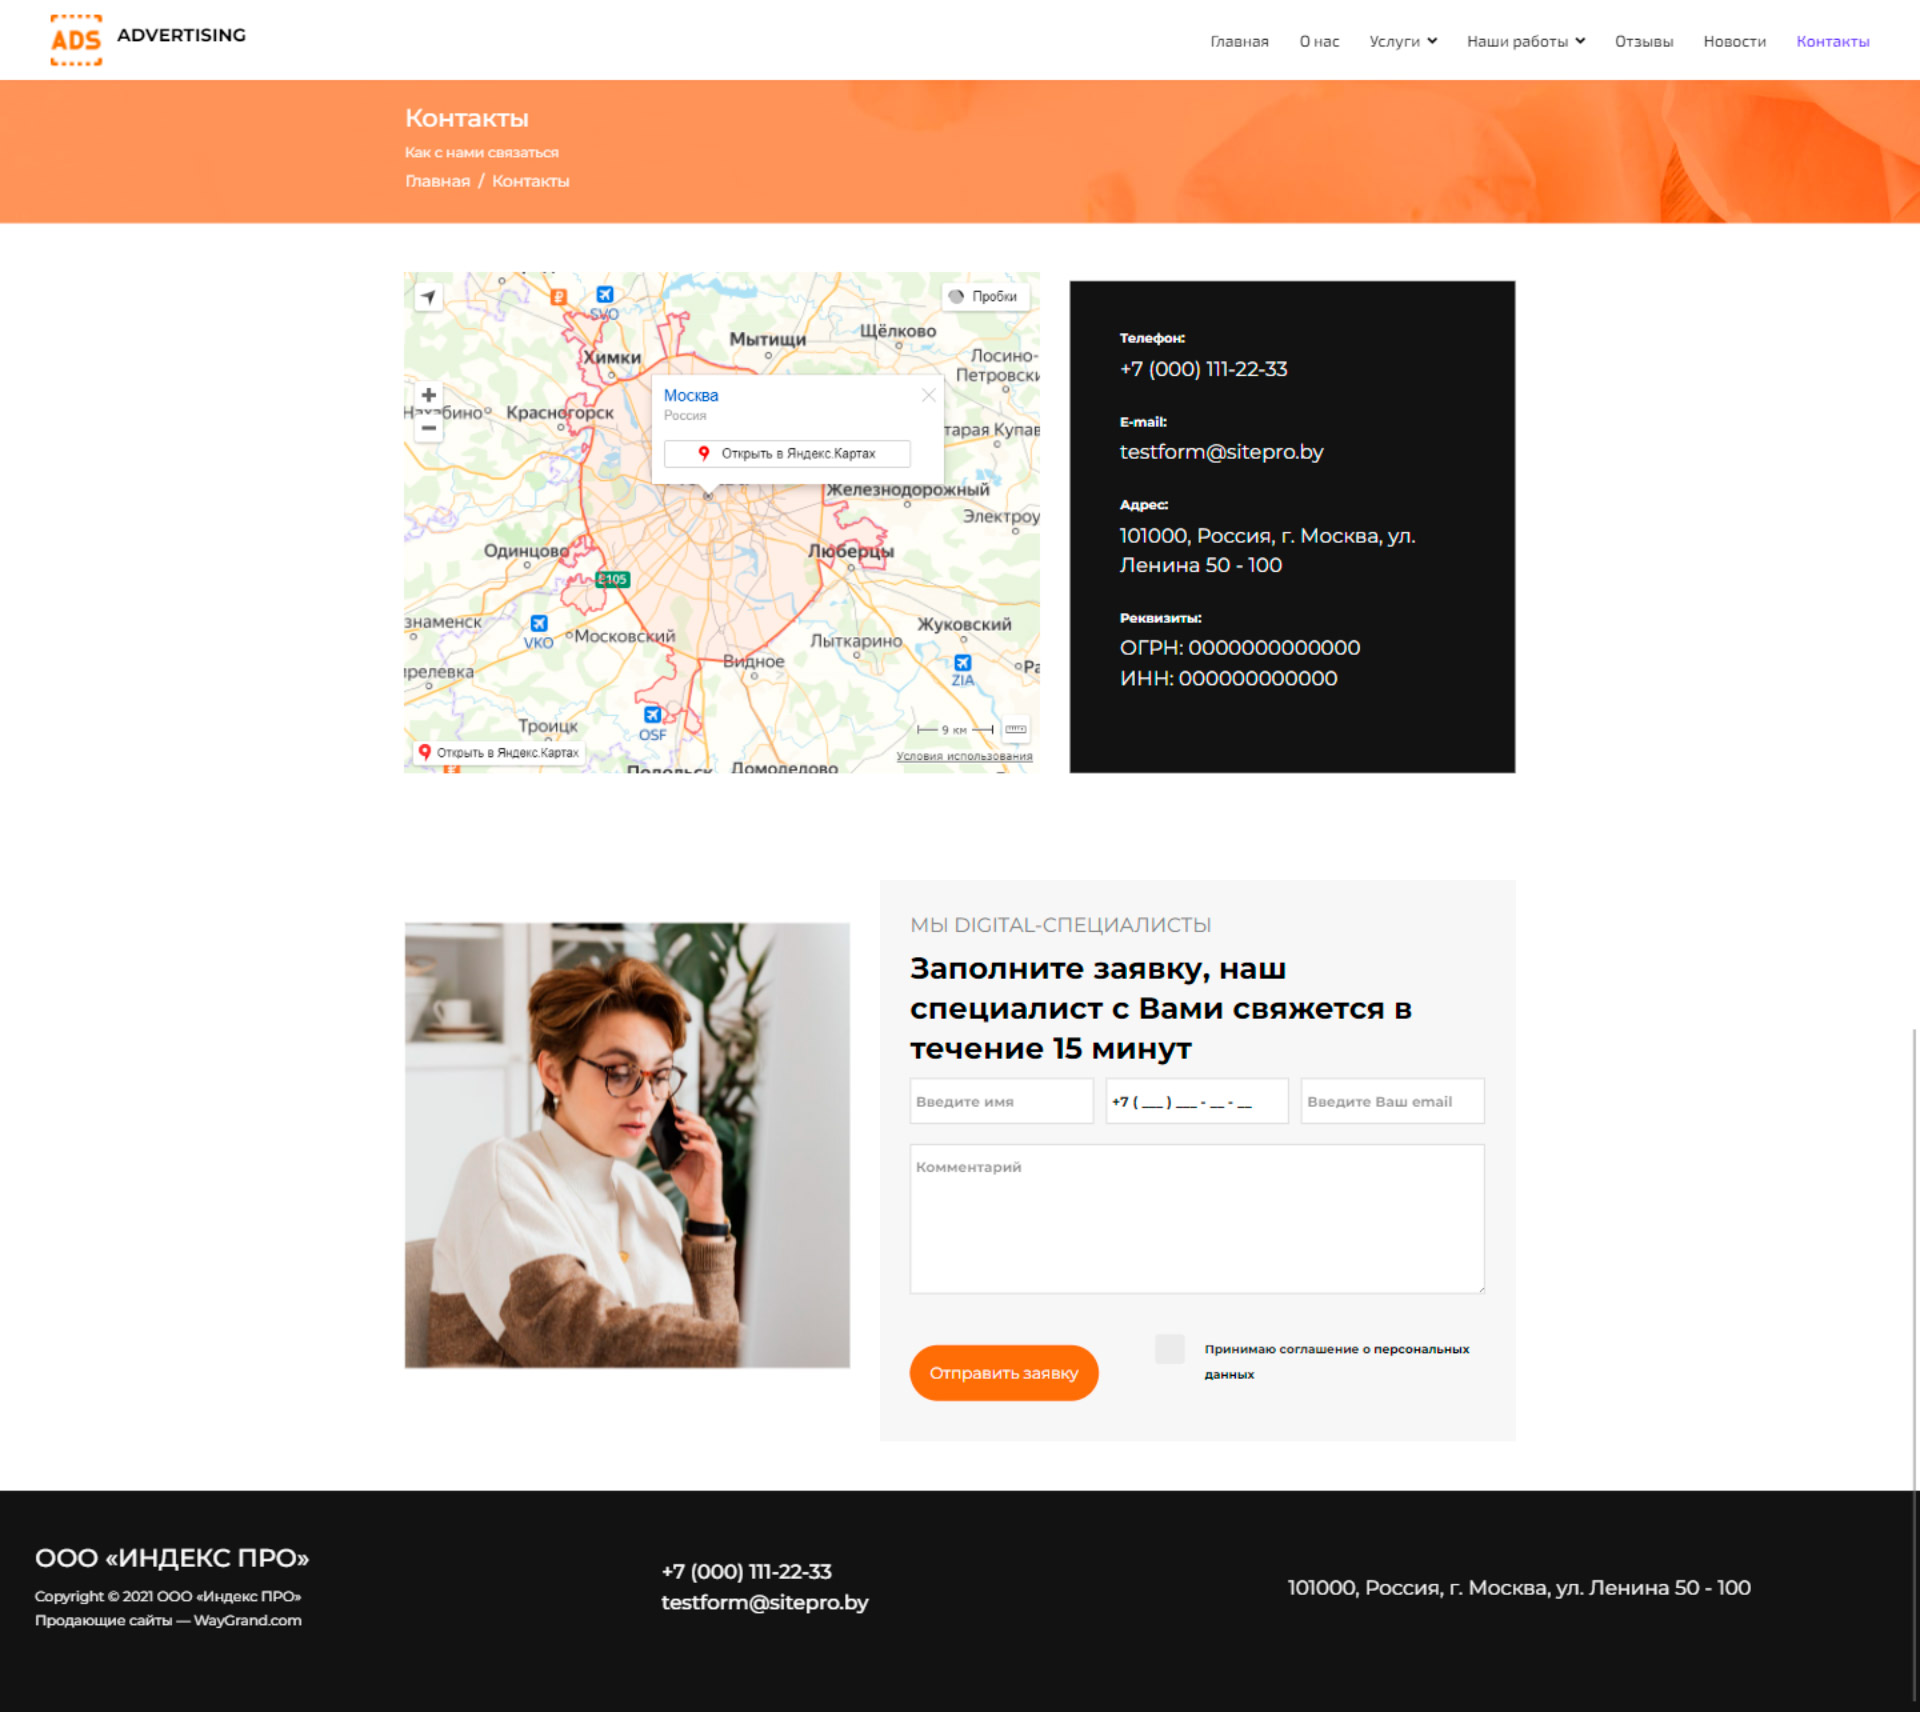Open the Отзывы menu item
1920x1712 pixels.
1643,41
